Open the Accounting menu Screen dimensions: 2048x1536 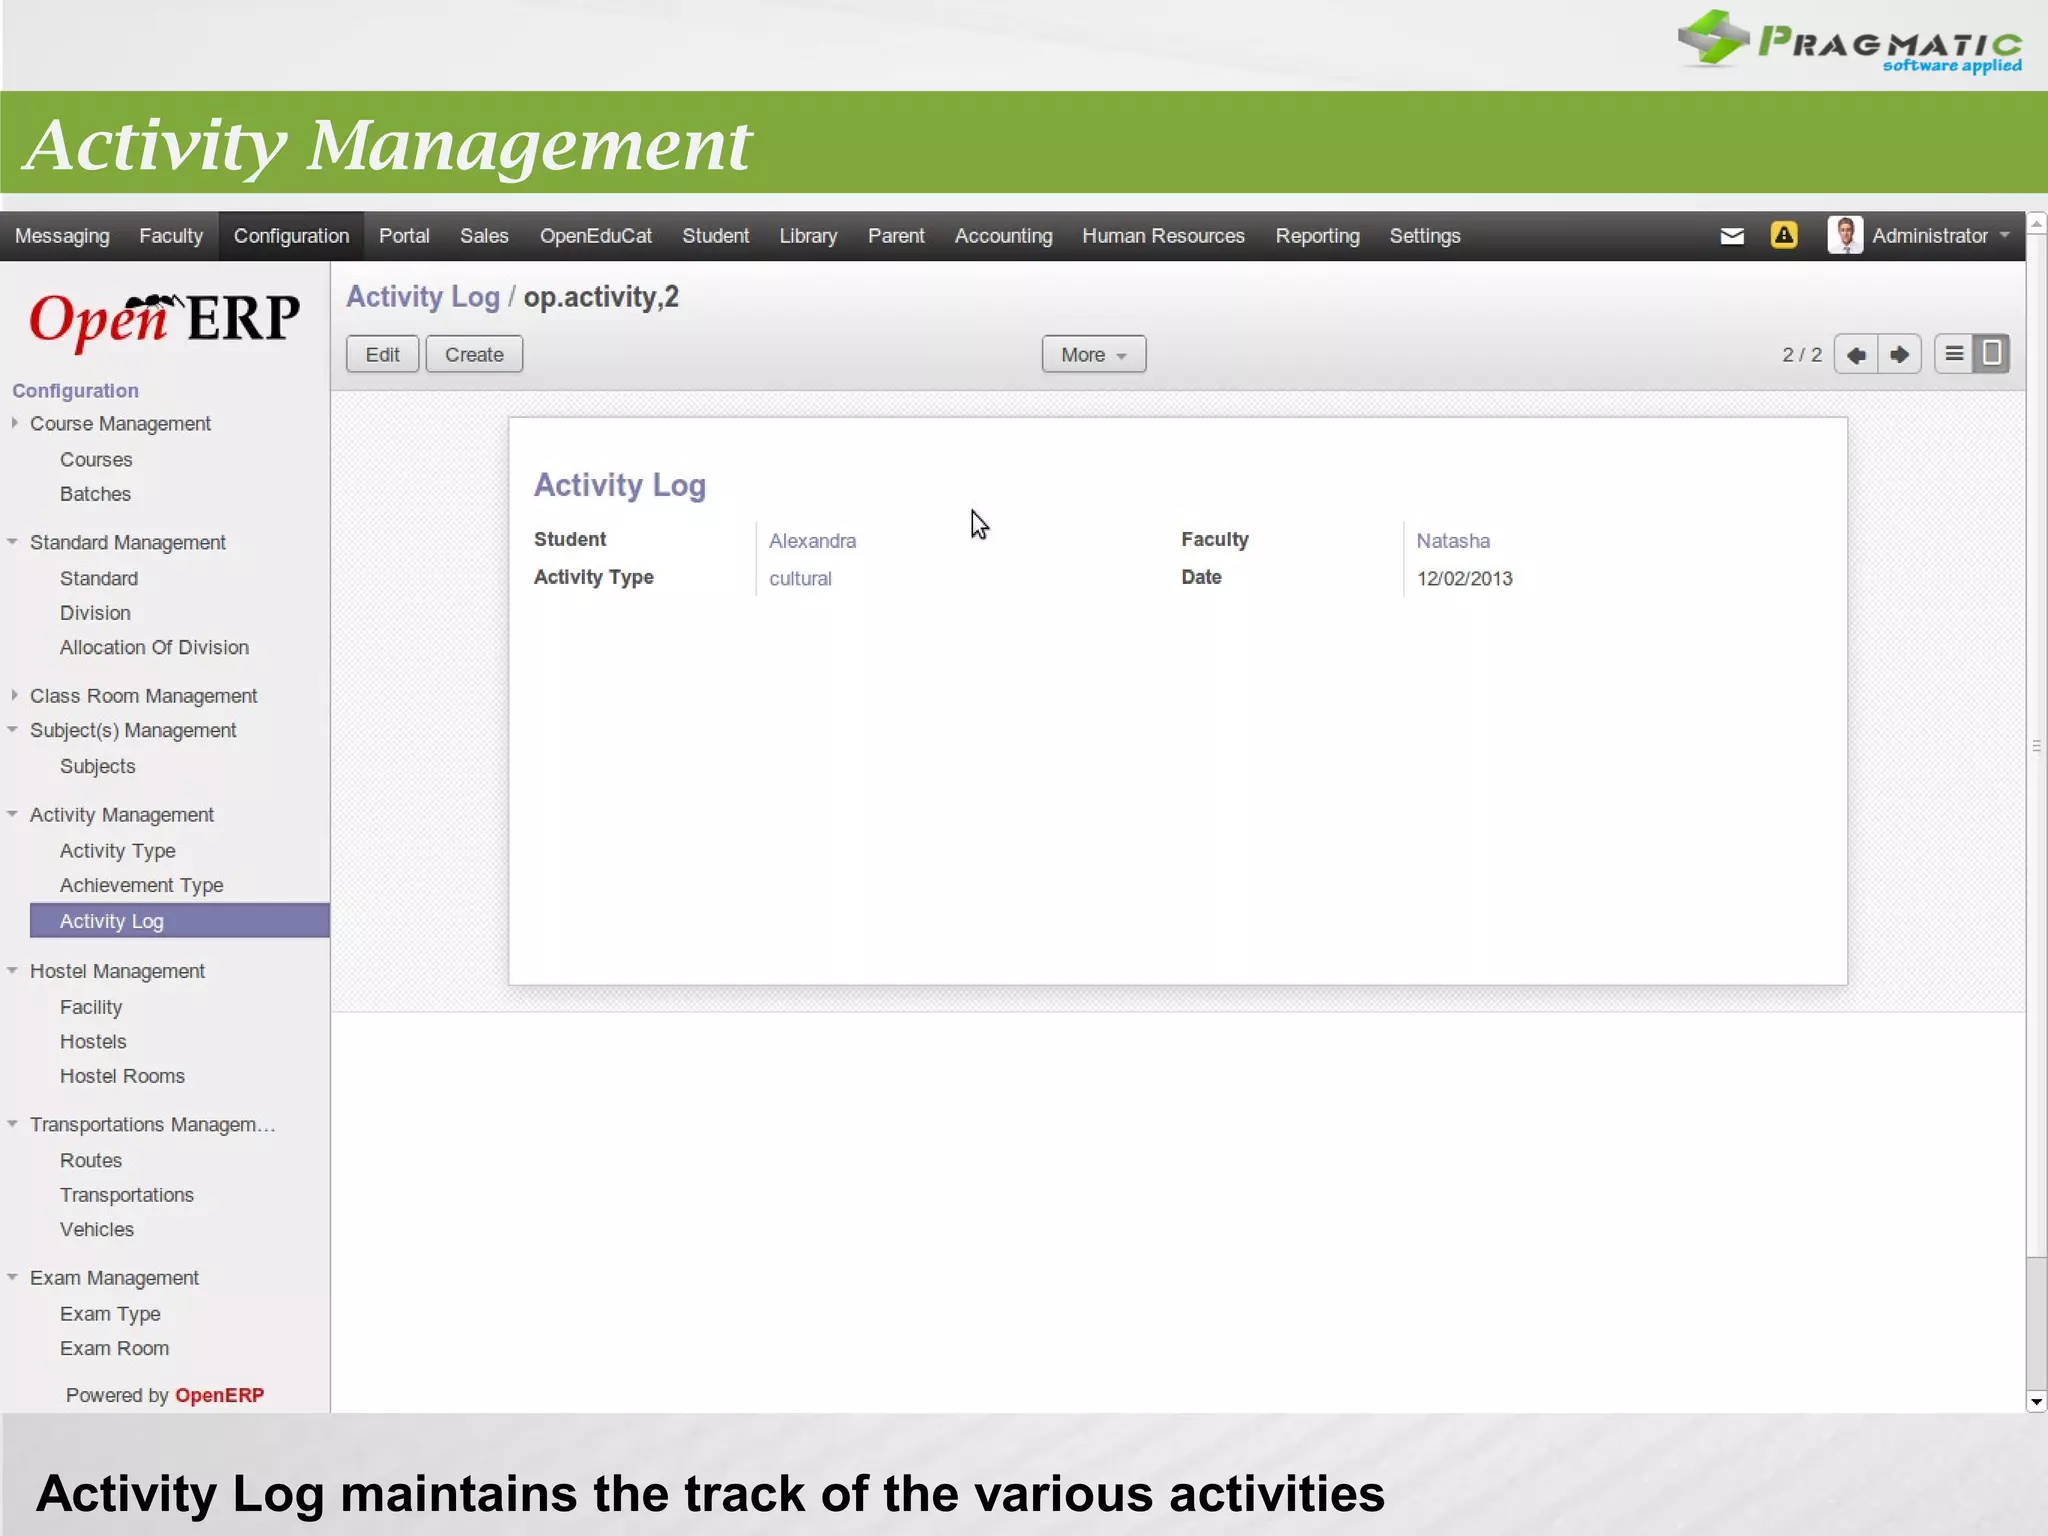point(1003,236)
